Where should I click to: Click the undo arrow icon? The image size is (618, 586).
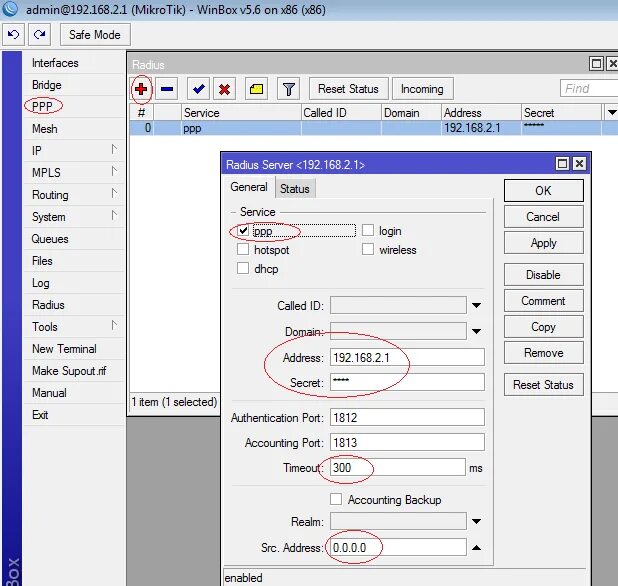13,35
